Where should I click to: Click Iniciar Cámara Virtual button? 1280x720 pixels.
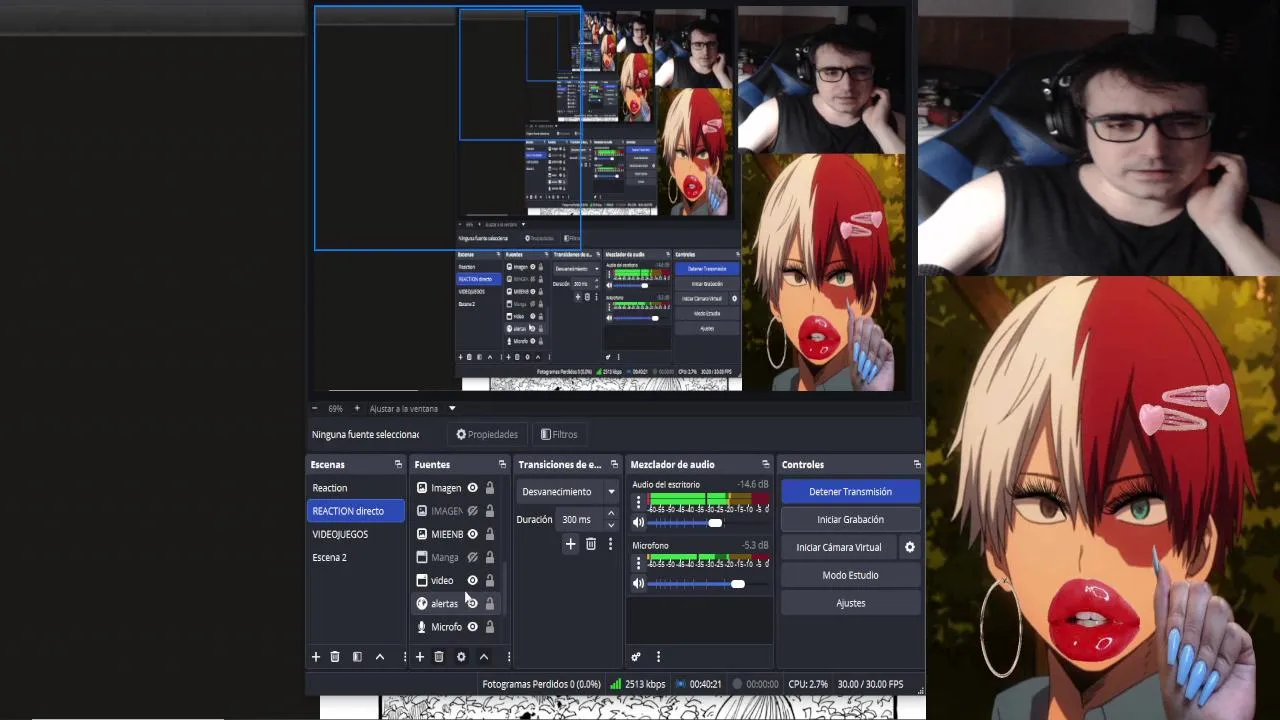pyautogui.click(x=838, y=547)
